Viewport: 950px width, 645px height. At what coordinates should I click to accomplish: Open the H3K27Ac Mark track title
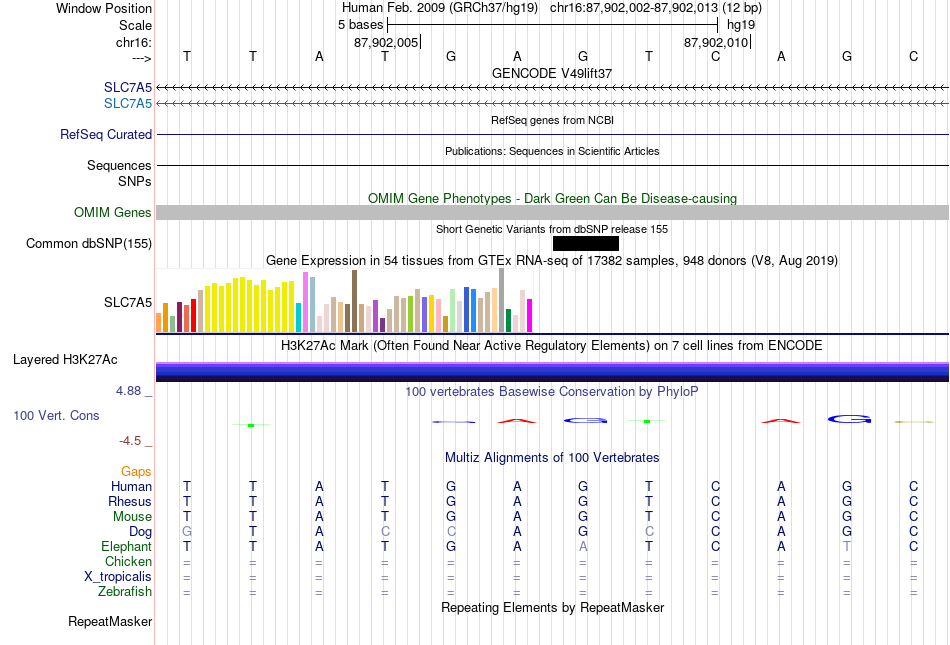[552, 346]
